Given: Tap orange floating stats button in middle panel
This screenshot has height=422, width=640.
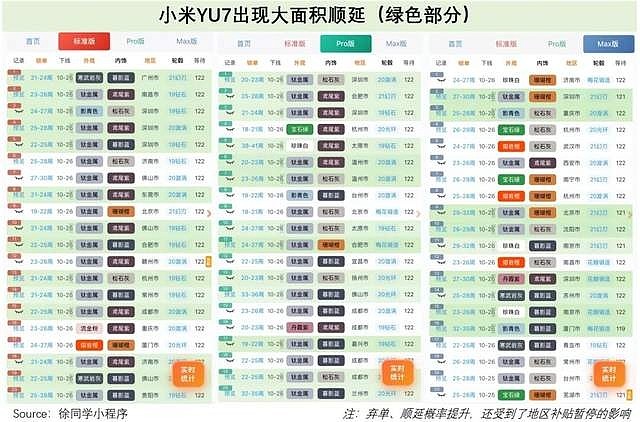Looking at the screenshot, I should tap(397, 373).
